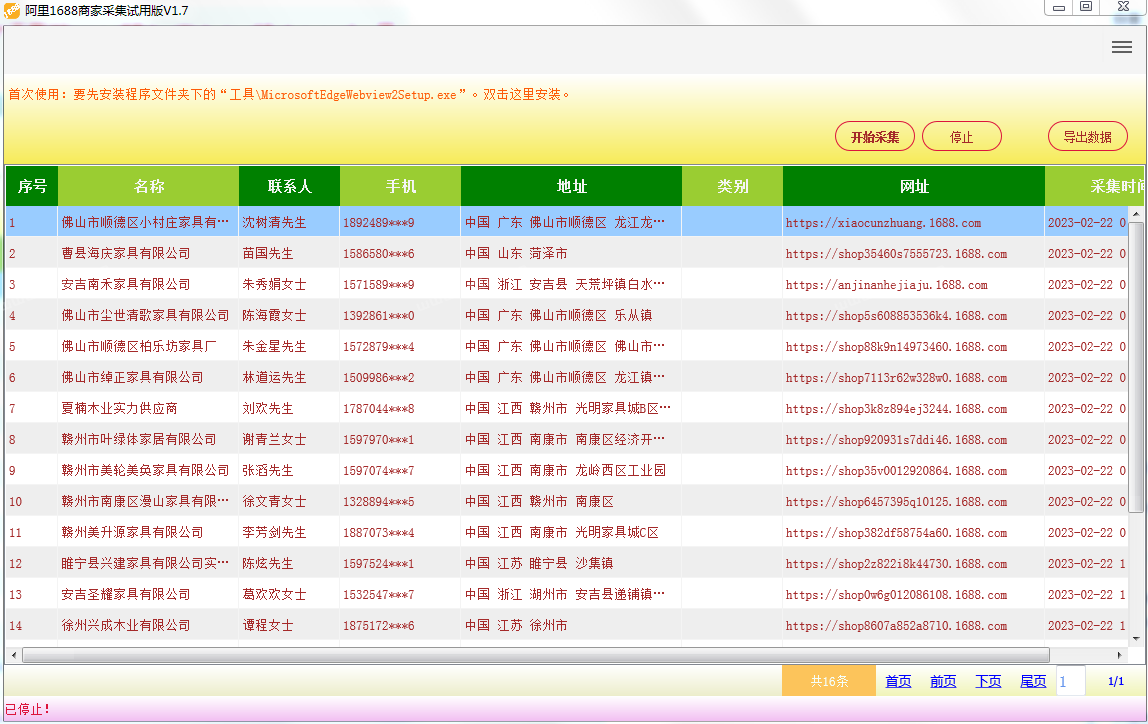Click contact 陈海霞女士
The height and width of the screenshot is (724, 1148).
click(x=275, y=316)
